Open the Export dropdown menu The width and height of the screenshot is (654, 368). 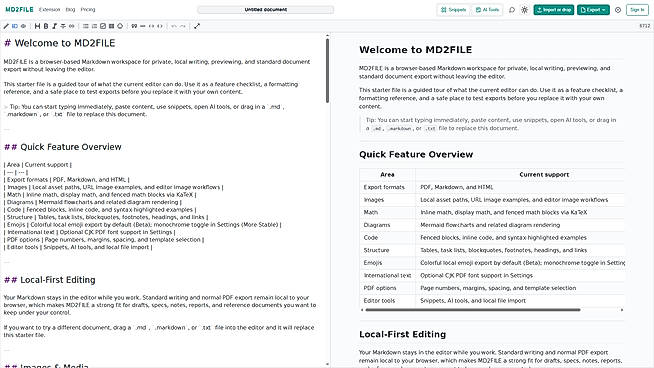pos(593,10)
